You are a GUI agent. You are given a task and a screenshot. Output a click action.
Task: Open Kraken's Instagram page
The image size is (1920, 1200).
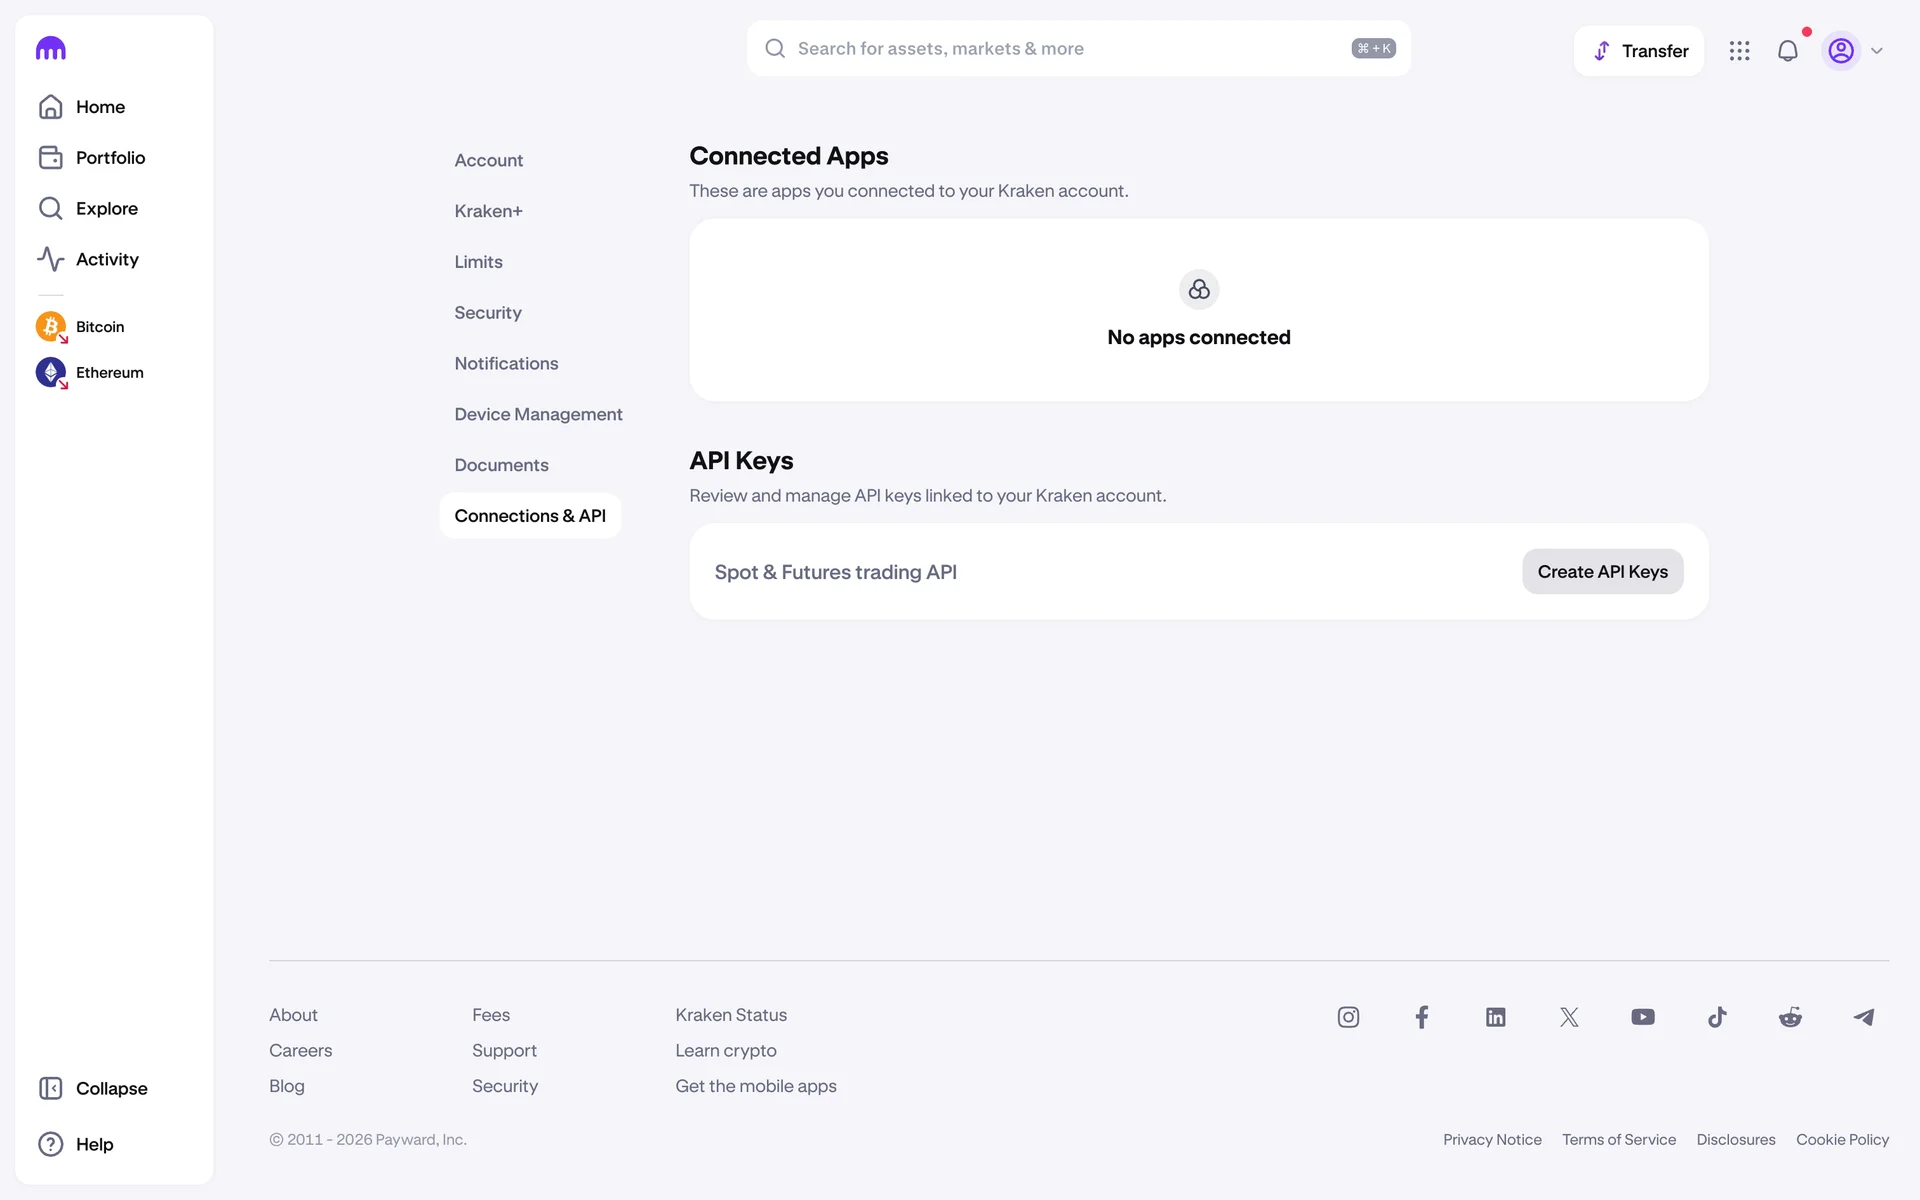tap(1348, 1017)
